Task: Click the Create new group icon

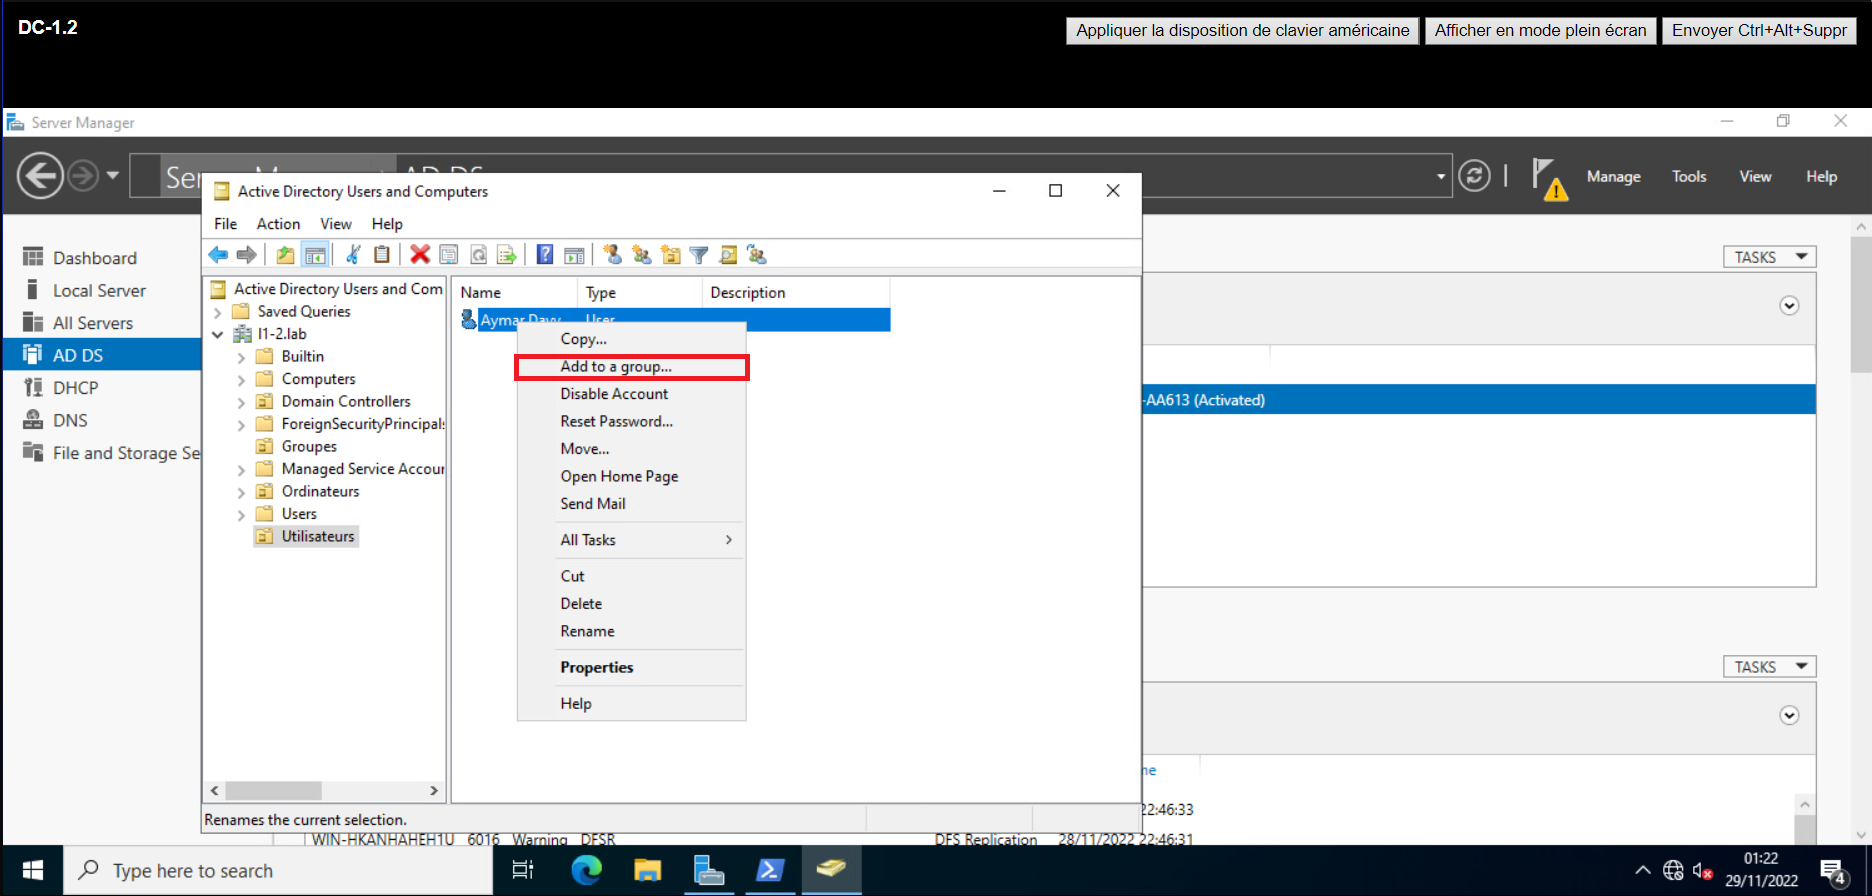Action: (x=641, y=255)
